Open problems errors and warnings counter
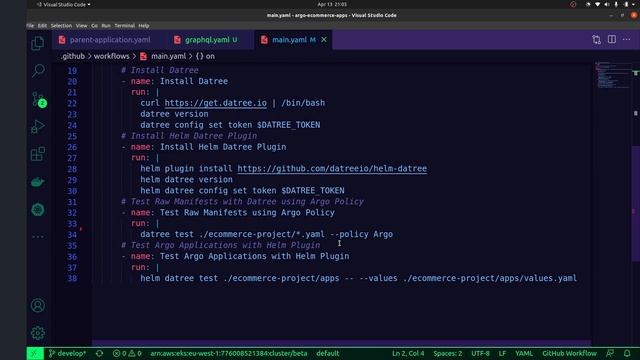This screenshot has width=640, height=360. pos(127,353)
